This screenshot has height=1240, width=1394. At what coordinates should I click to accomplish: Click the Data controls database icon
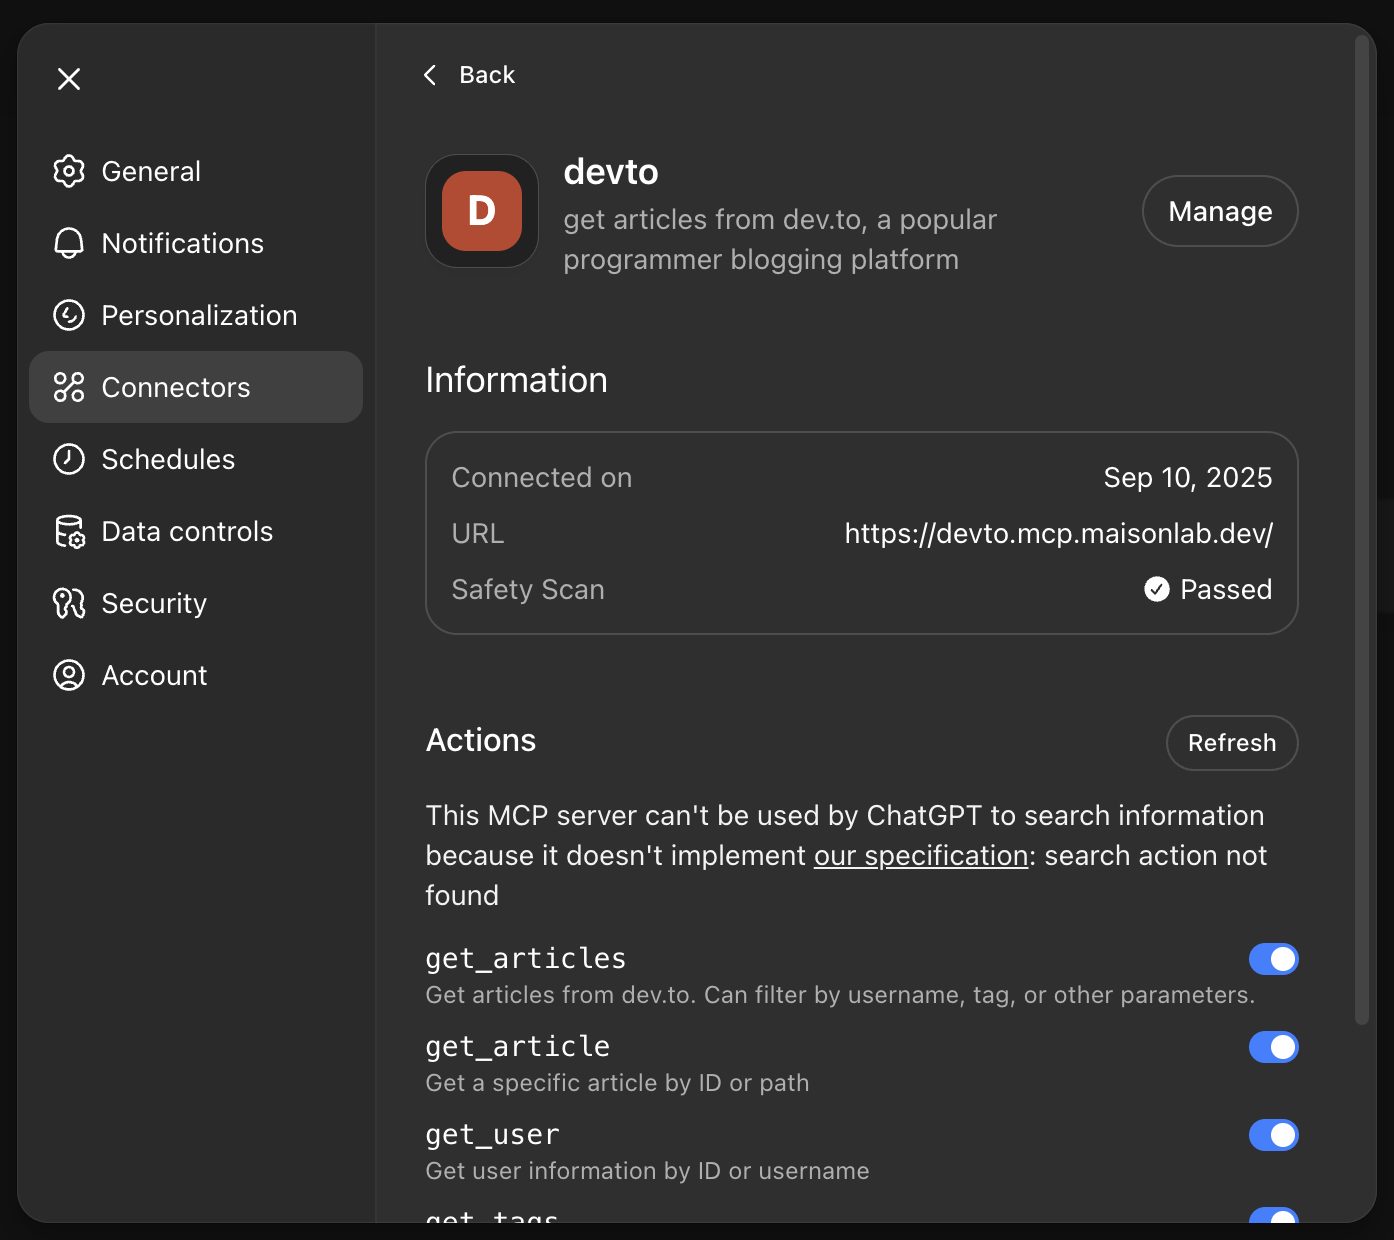pyautogui.click(x=68, y=531)
